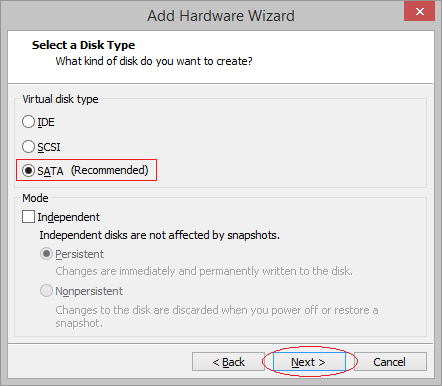Click the Add Hardware Wizard title bar

click(x=221, y=16)
